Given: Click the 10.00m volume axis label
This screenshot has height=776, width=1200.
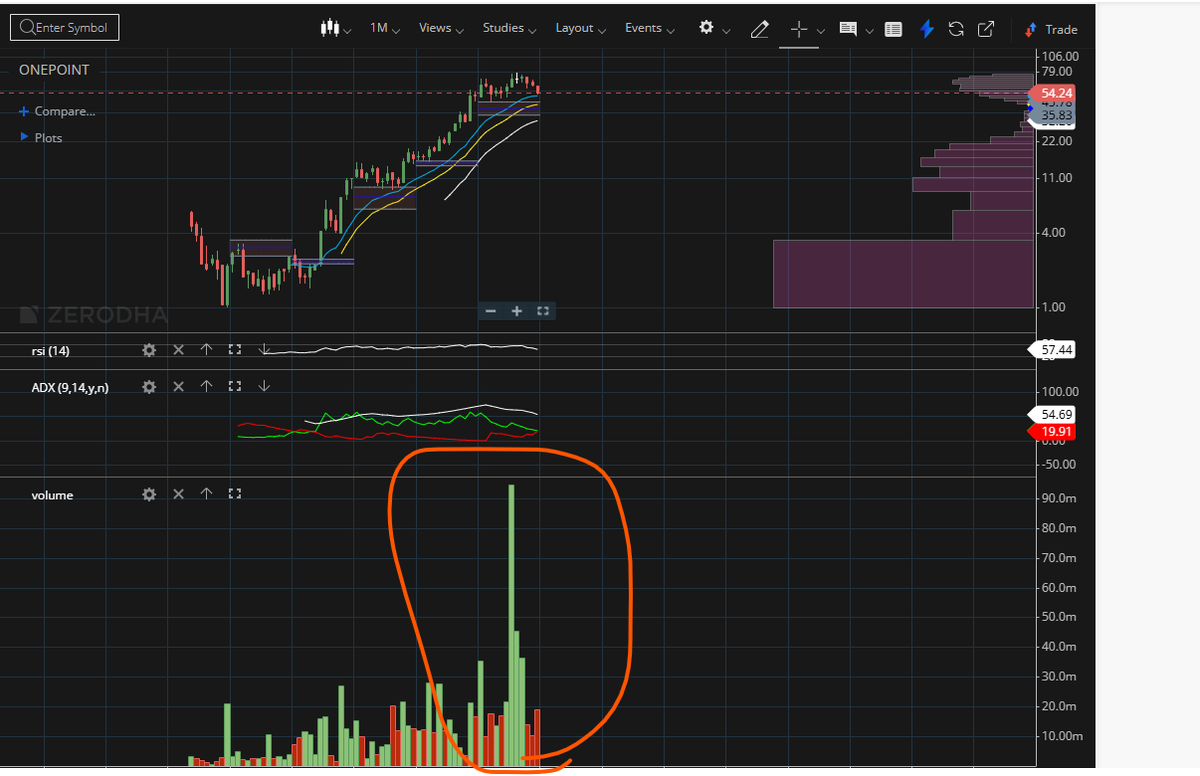Looking at the screenshot, I should 1061,736.
